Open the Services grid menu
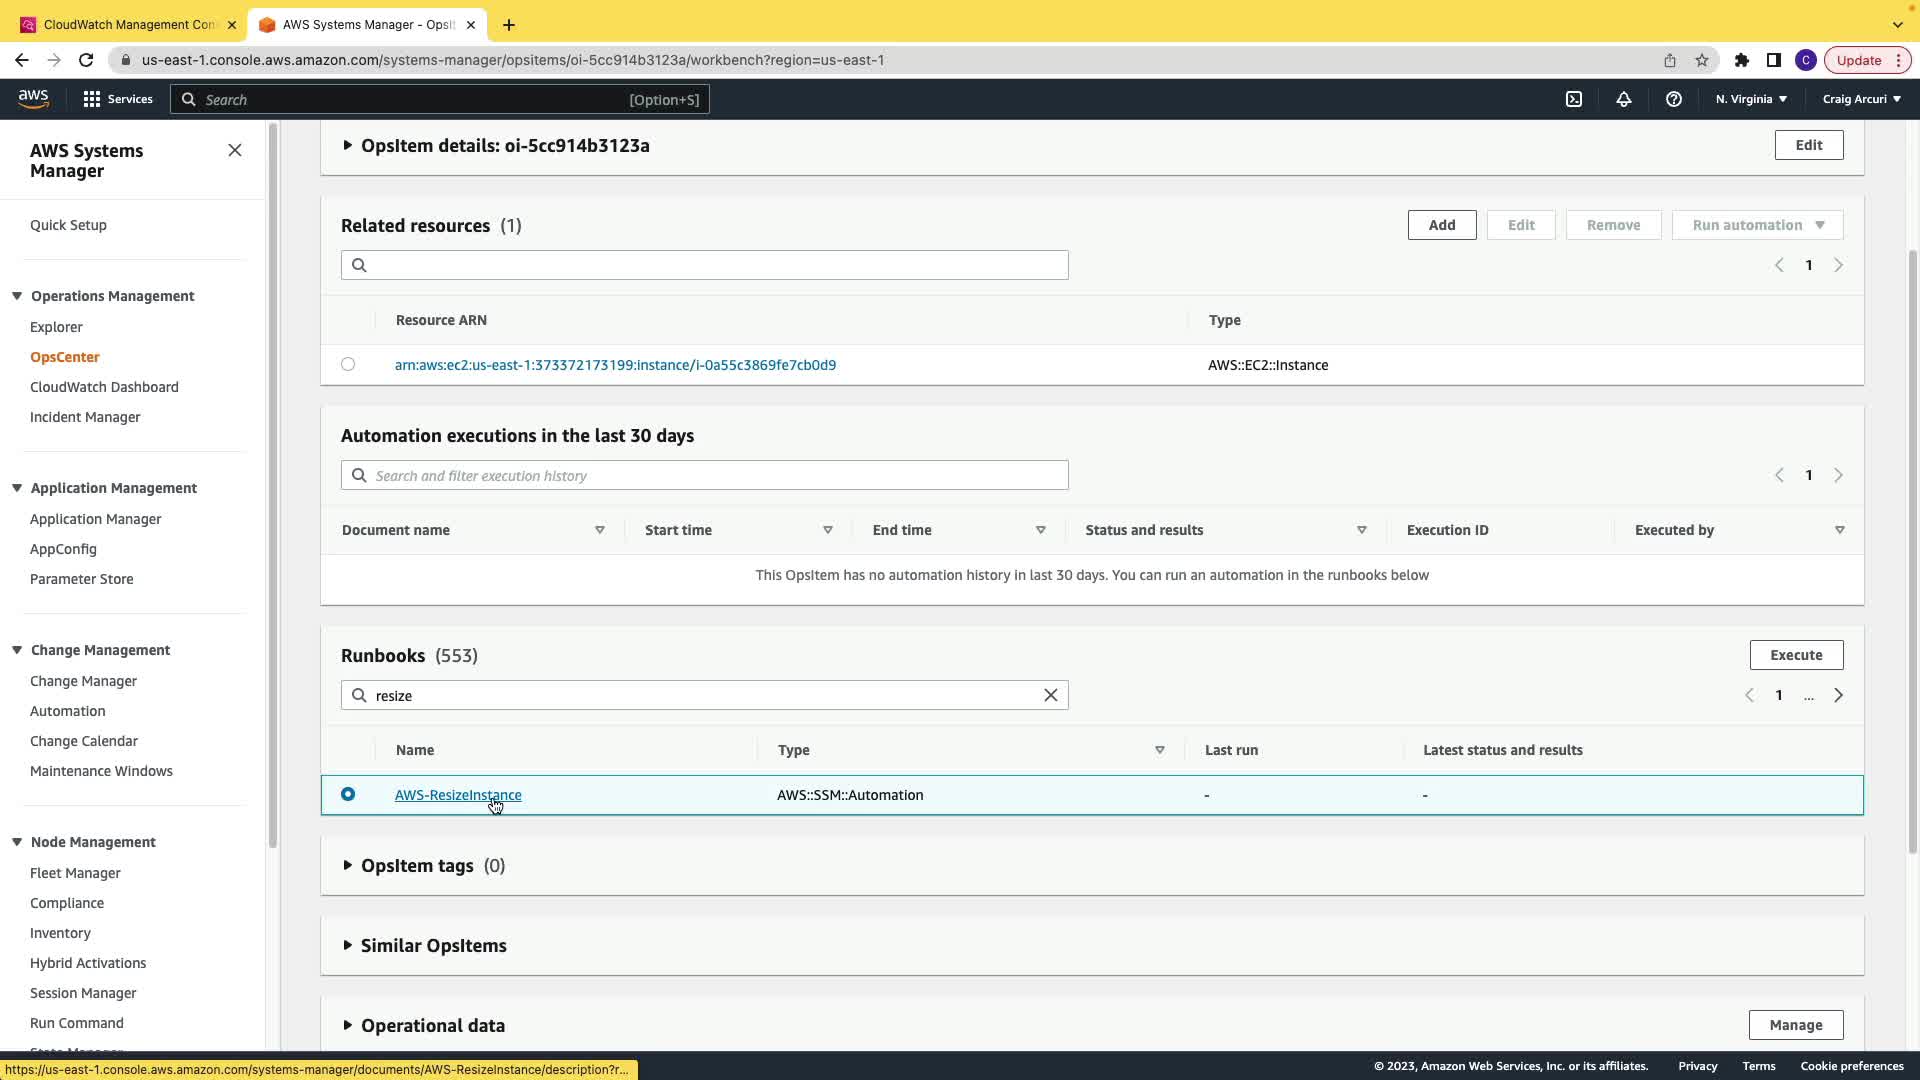The width and height of the screenshot is (1920, 1080). click(x=118, y=99)
